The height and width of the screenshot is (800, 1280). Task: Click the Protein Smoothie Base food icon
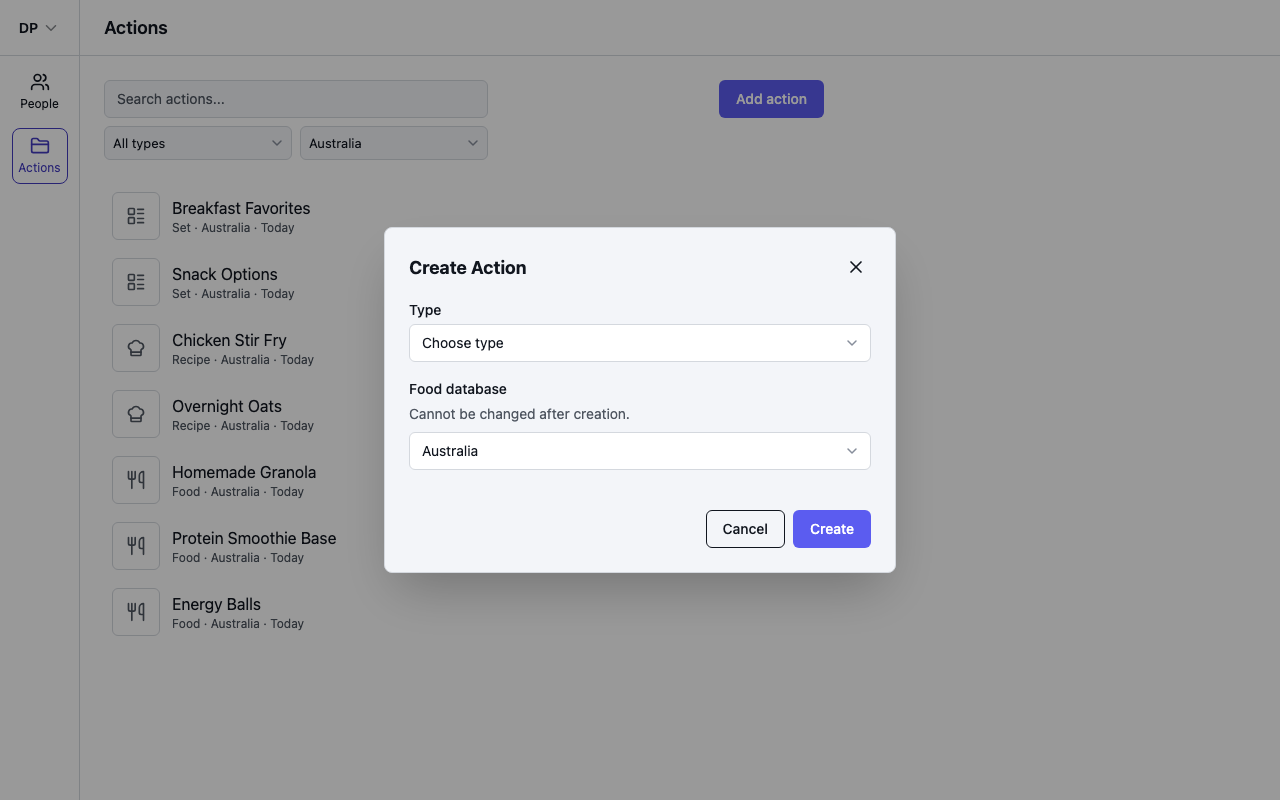click(136, 546)
